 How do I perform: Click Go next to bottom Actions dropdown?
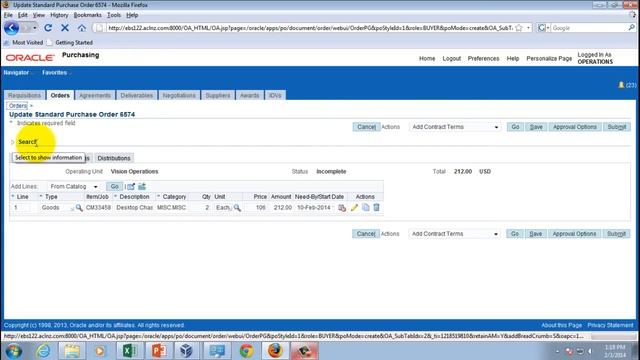tap(515, 234)
